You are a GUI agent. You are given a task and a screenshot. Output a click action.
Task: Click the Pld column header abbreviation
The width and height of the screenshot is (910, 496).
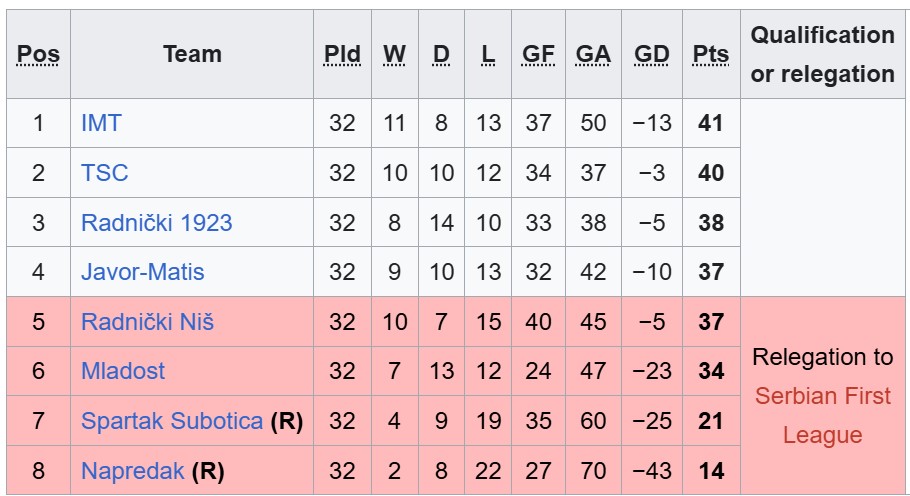coord(342,55)
